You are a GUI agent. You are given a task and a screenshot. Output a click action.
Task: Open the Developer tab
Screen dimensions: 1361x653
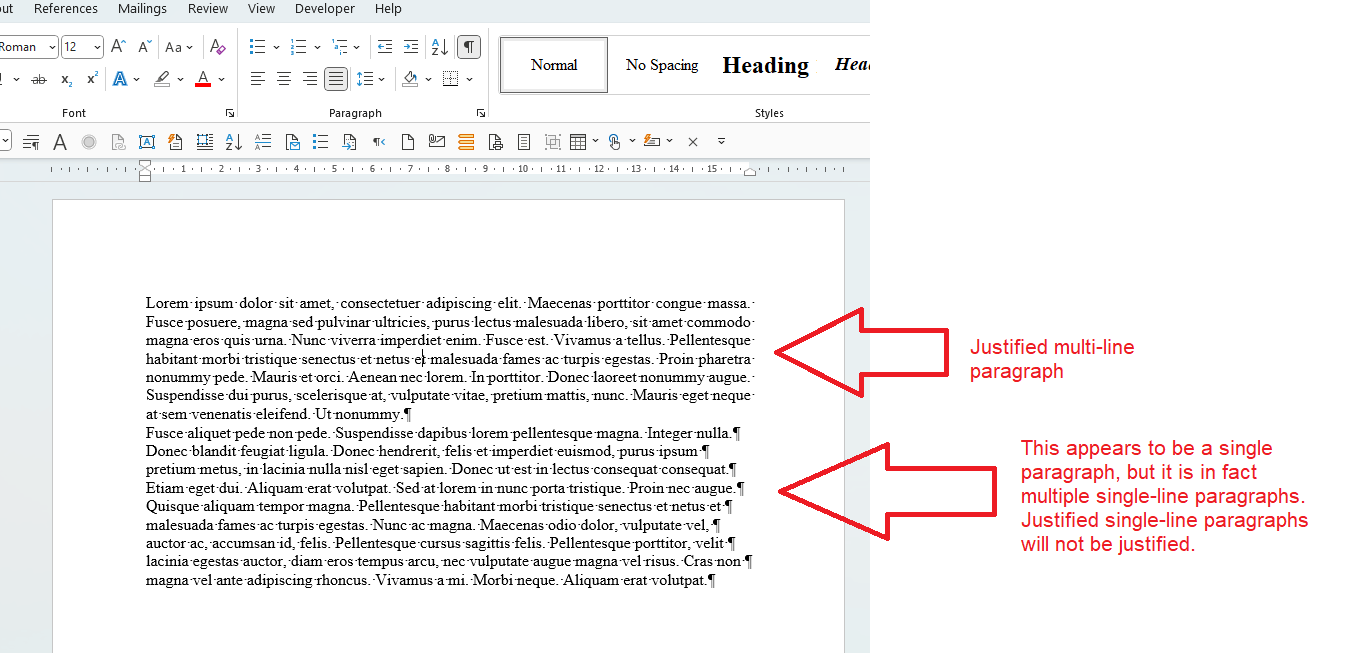325,9
